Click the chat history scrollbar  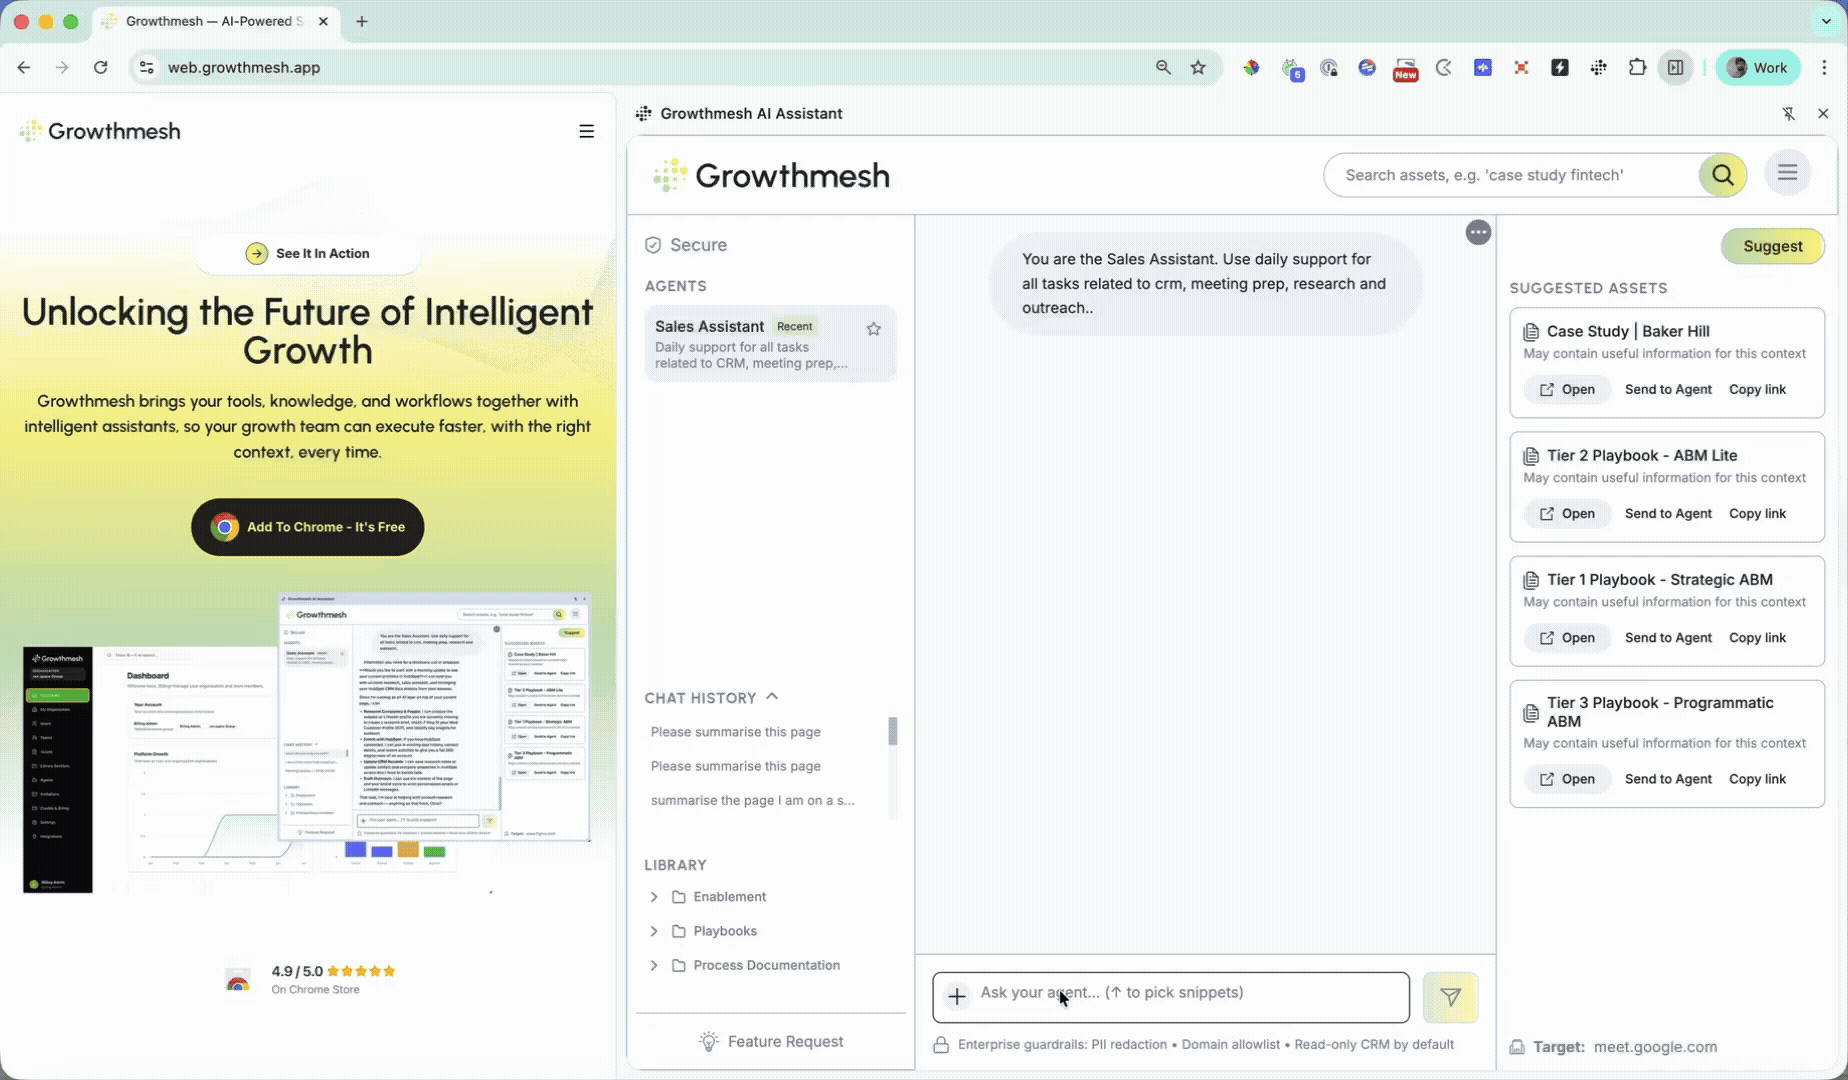pos(892,731)
